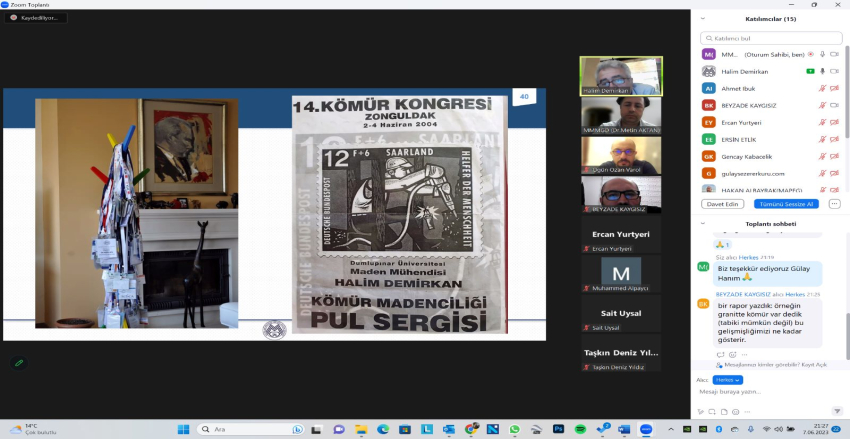Image resolution: width=850 pixels, height=439 pixels.
Task: Toggle the host's microphone icon in participant list
Action: point(822,54)
